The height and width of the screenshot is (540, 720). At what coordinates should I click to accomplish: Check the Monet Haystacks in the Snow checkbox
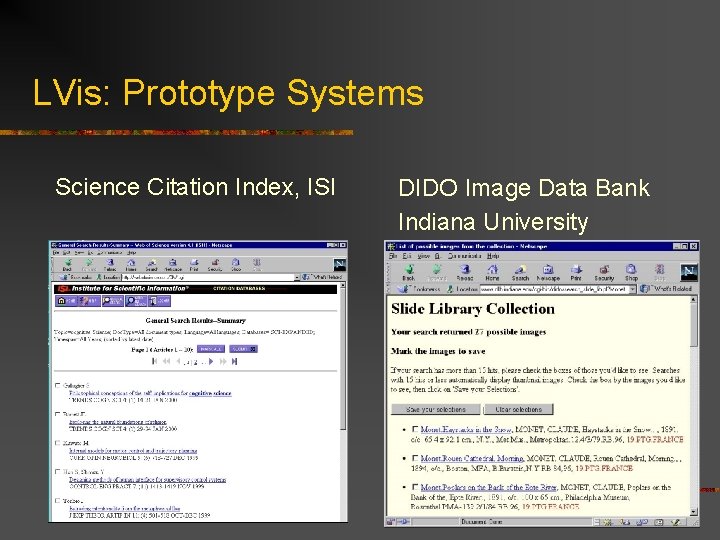click(415, 429)
